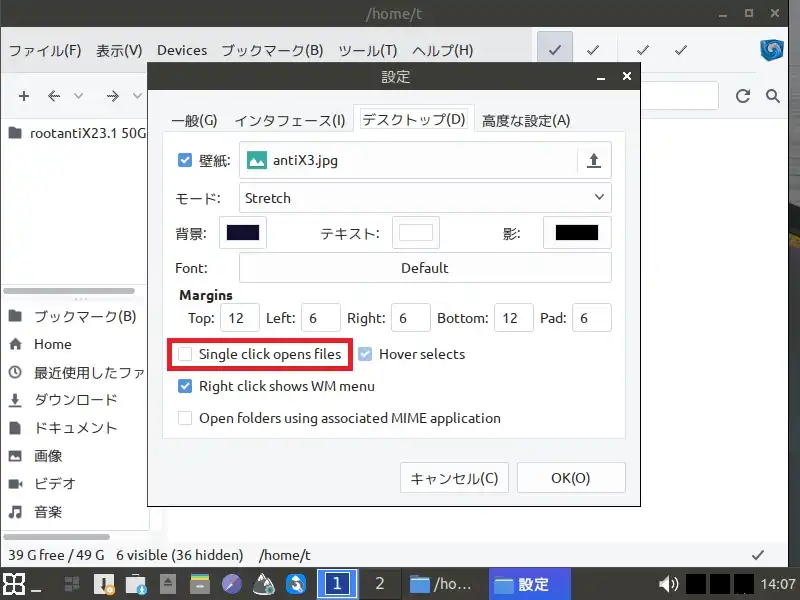Toggle the wallpaper (壁紙) checkbox
Viewport: 800px width, 600px height.
click(x=185, y=160)
